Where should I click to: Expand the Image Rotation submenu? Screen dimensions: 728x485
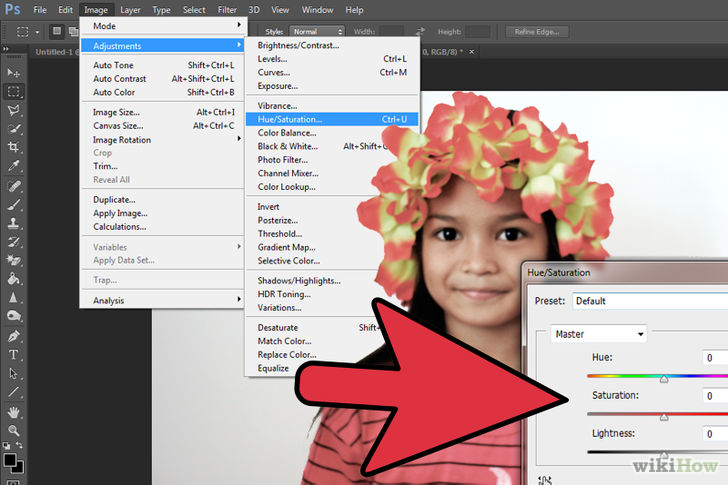(x=163, y=140)
